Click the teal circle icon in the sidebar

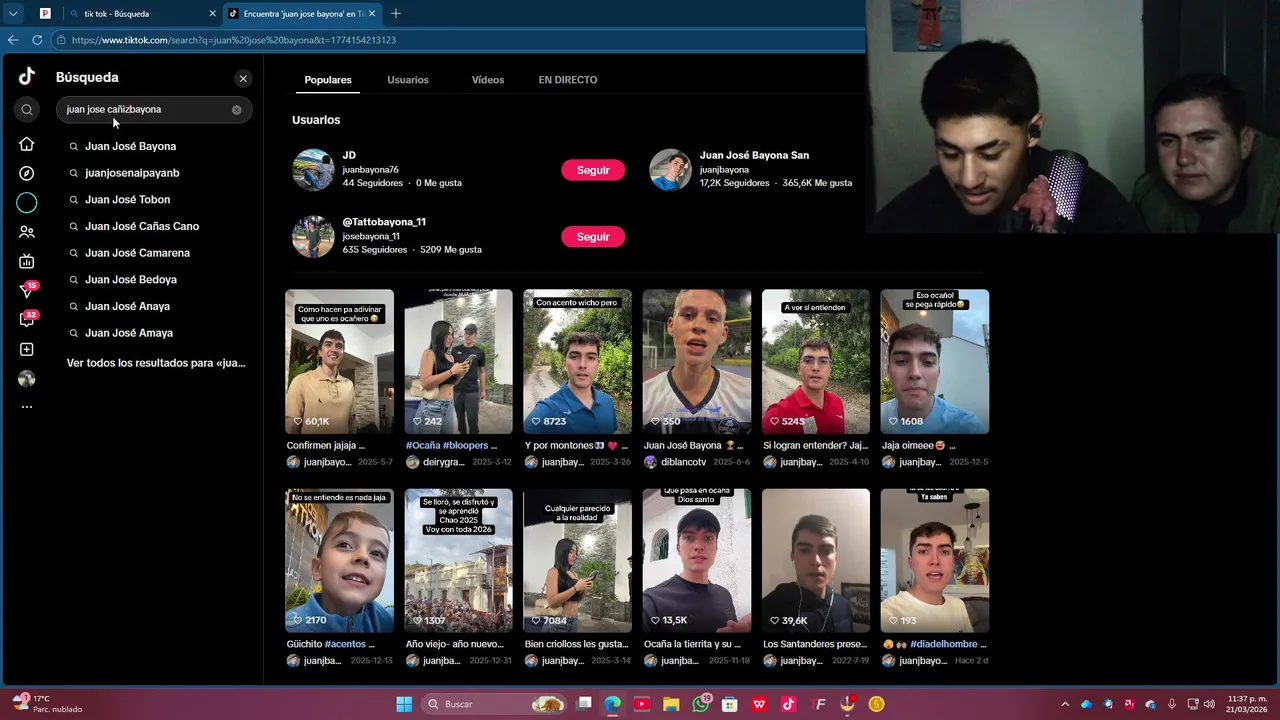27,203
